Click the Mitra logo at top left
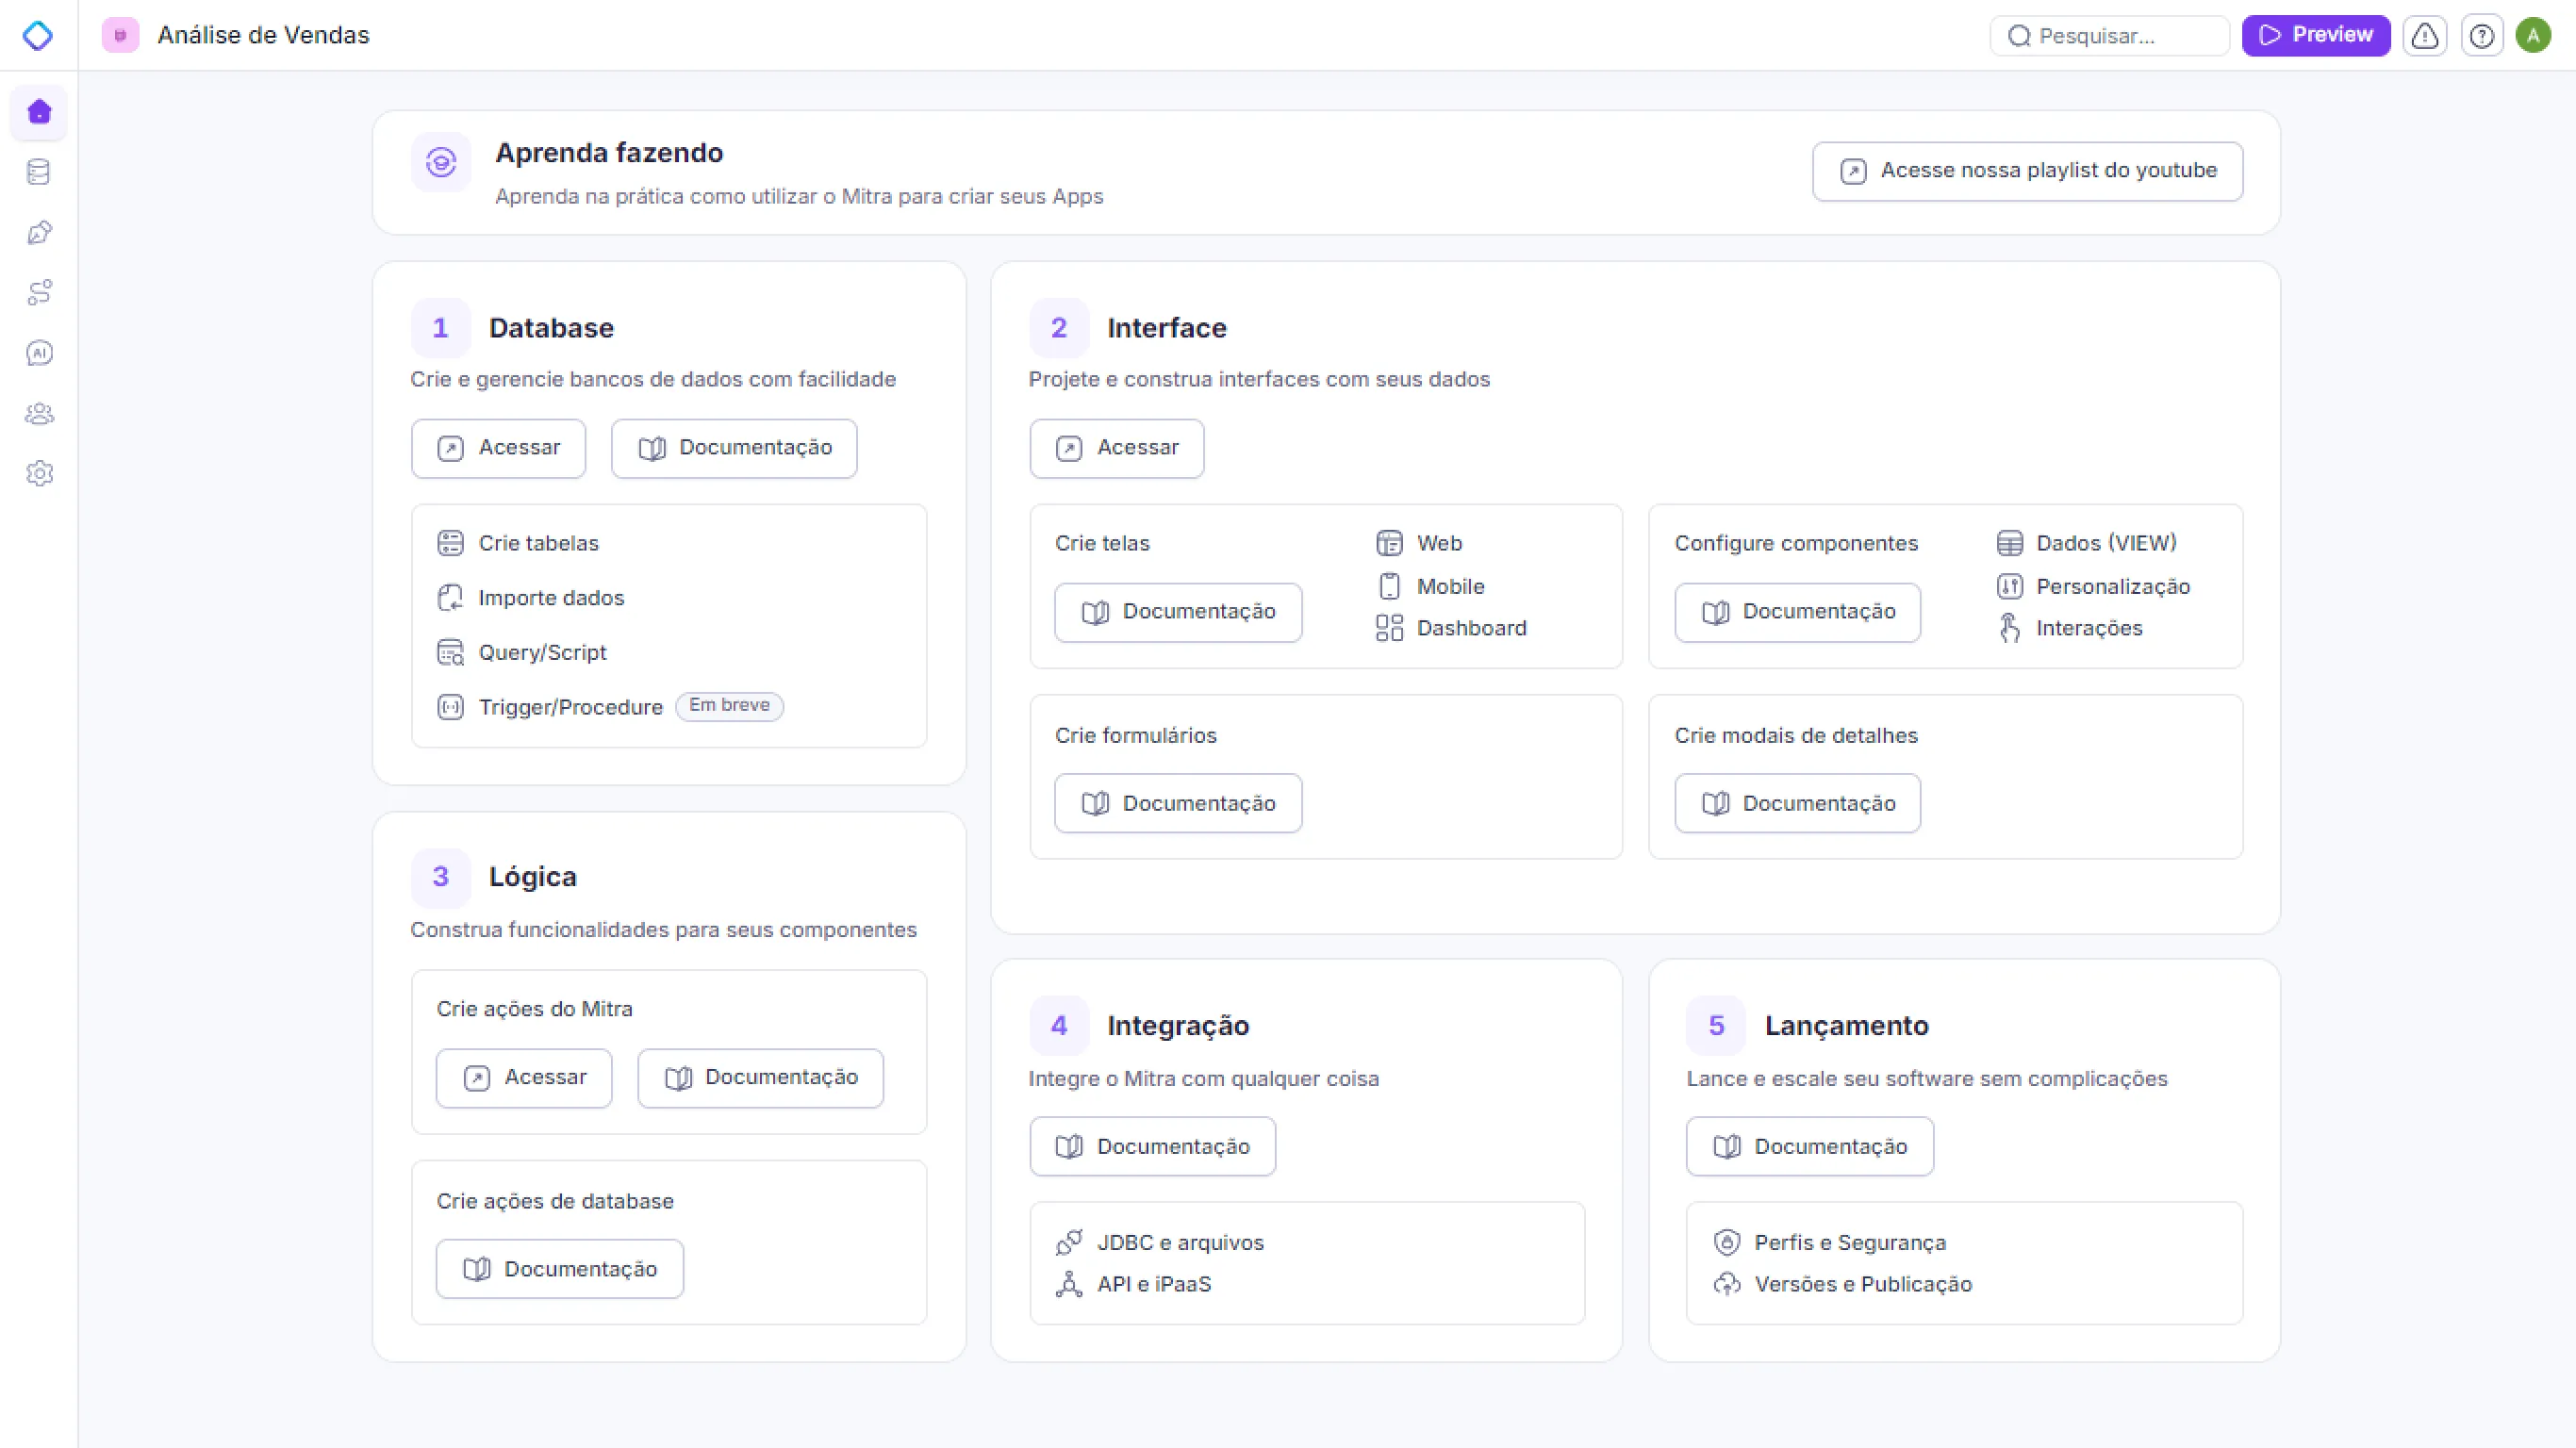Image resolution: width=2576 pixels, height=1448 pixels. pos(38,36)
